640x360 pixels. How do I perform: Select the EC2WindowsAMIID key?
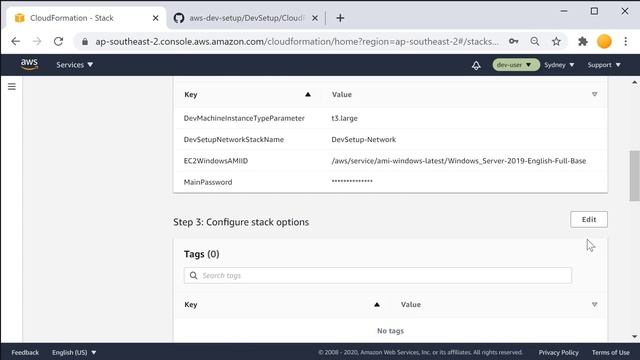(x=216, y=161)
